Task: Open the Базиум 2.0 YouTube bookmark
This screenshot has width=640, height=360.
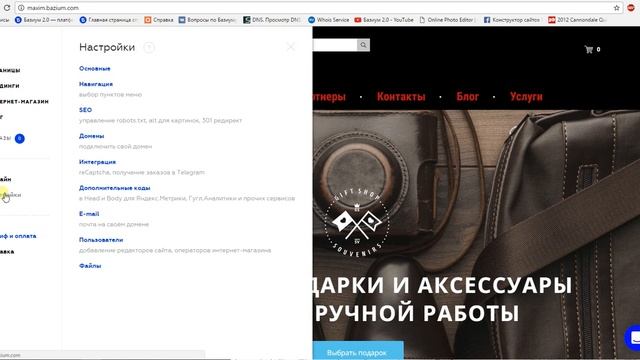Action: click(x=384, y=20)
